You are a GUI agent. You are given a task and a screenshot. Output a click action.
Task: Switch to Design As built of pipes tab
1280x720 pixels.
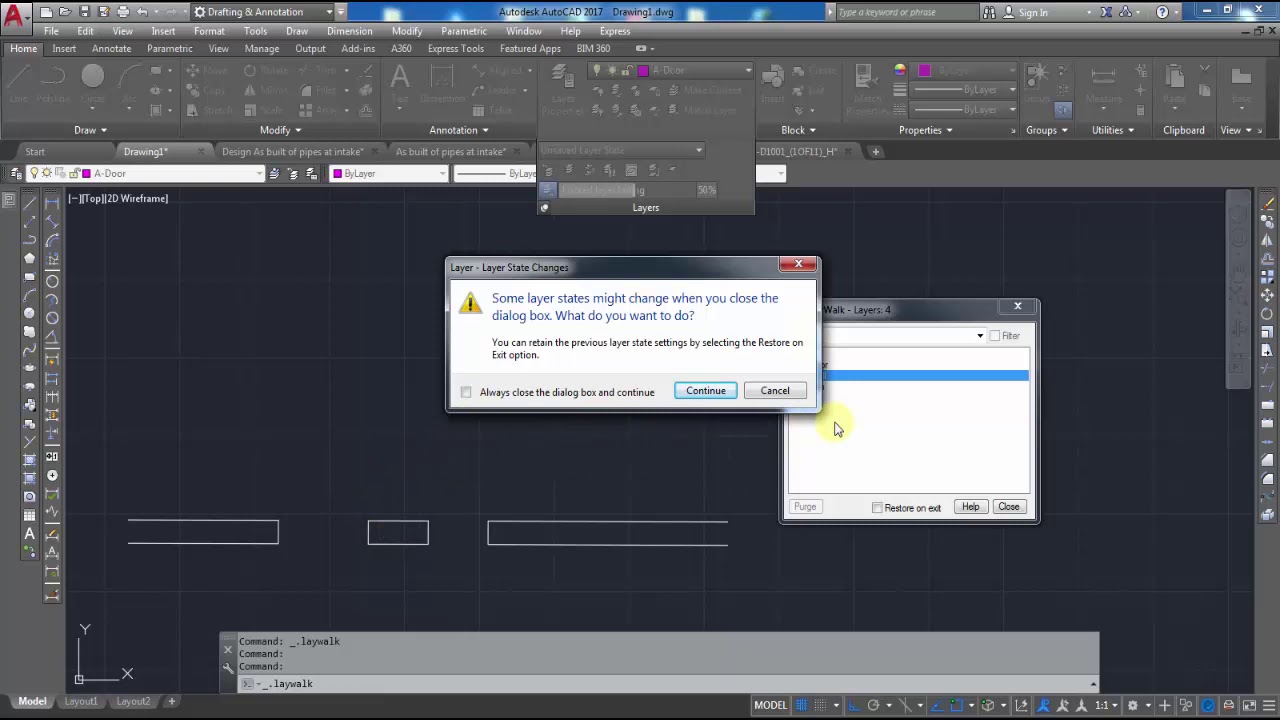tap(292, 152)
